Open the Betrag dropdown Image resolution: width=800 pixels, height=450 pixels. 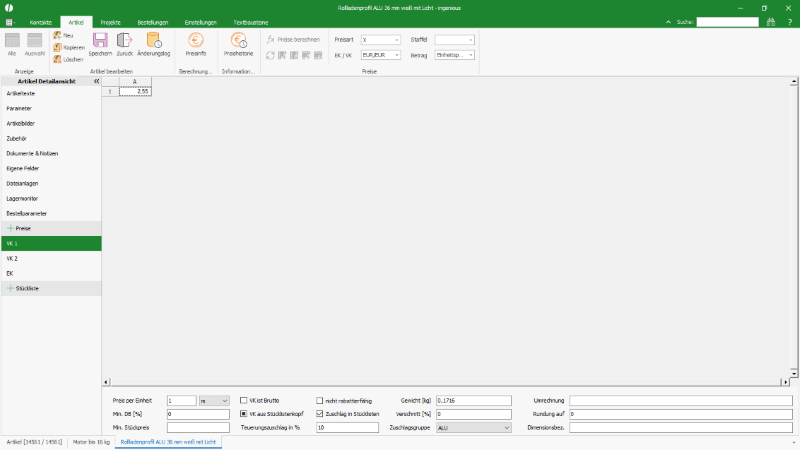(454, 55)
